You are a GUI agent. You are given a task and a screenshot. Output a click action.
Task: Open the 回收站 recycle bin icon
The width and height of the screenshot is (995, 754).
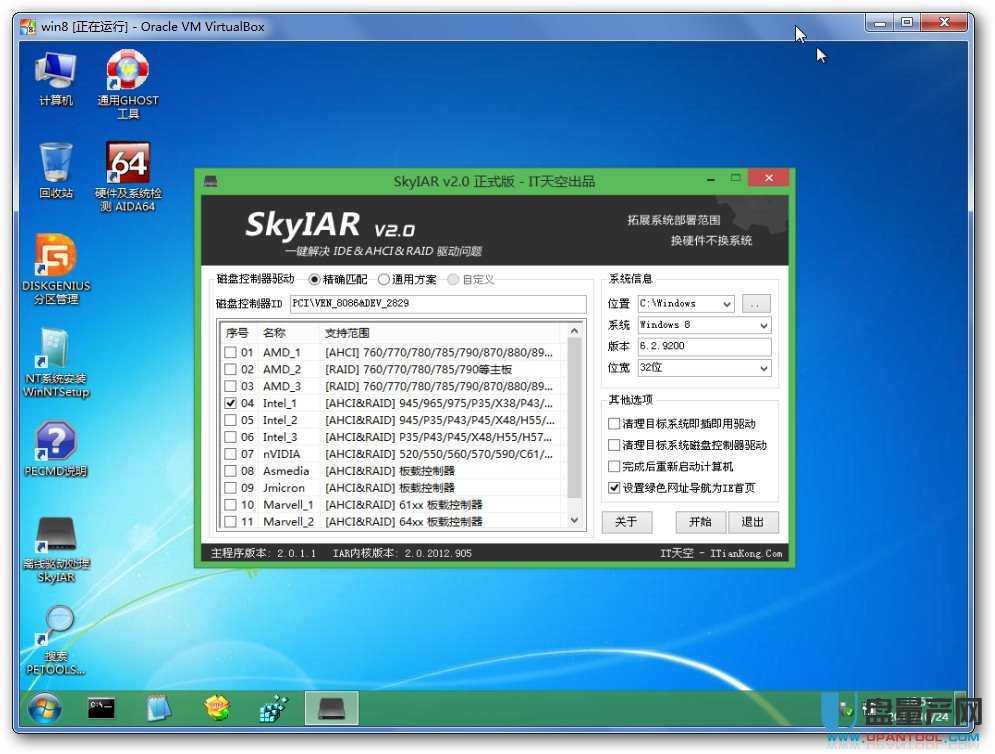[56, 165]
